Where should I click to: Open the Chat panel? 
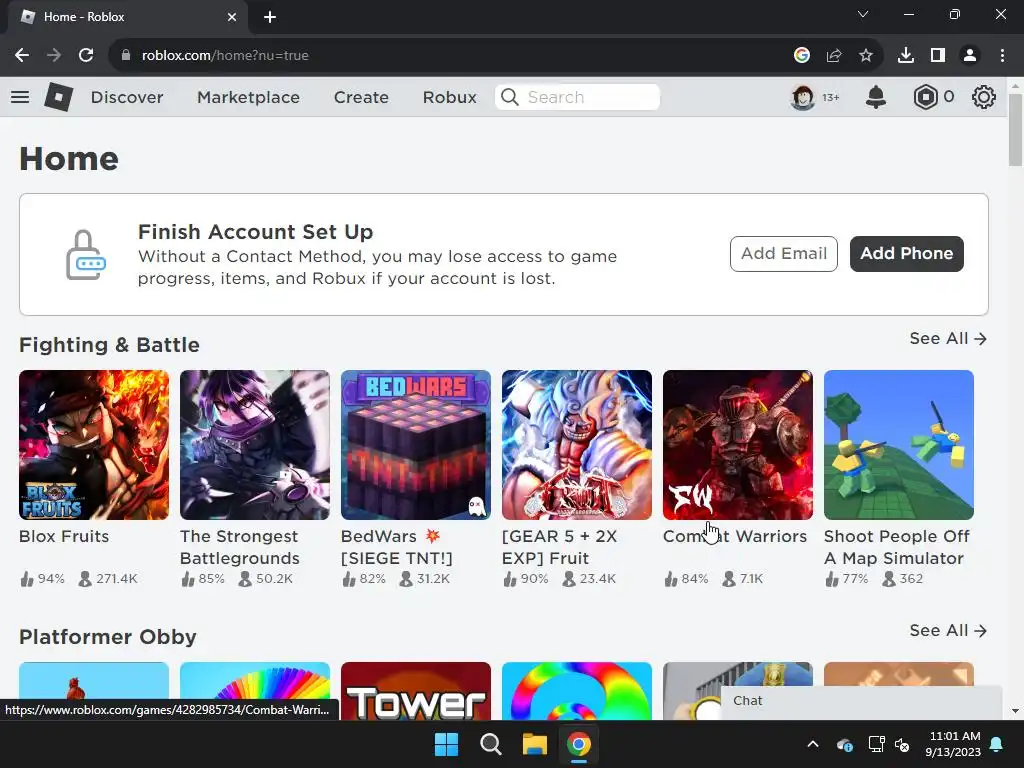click(x=861, y=701)
